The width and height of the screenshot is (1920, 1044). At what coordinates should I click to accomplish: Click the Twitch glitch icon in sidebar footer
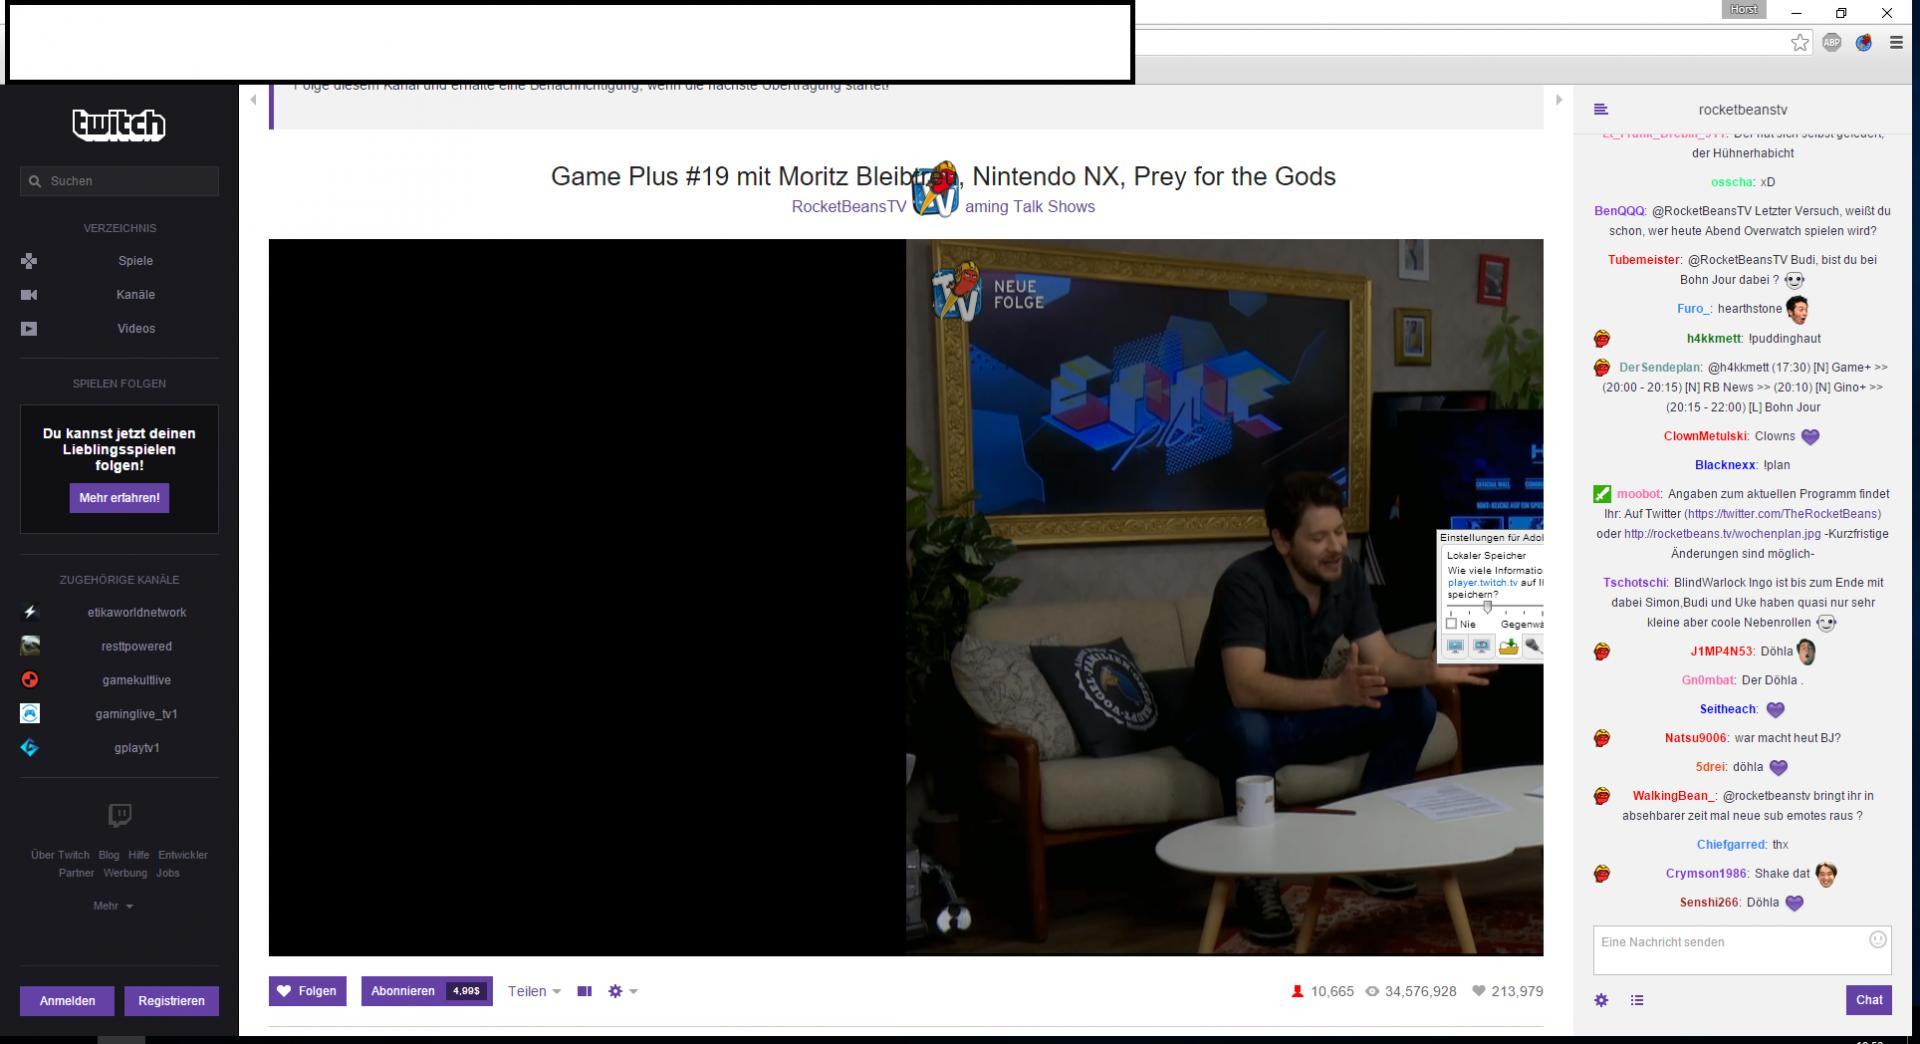[119, 816]
